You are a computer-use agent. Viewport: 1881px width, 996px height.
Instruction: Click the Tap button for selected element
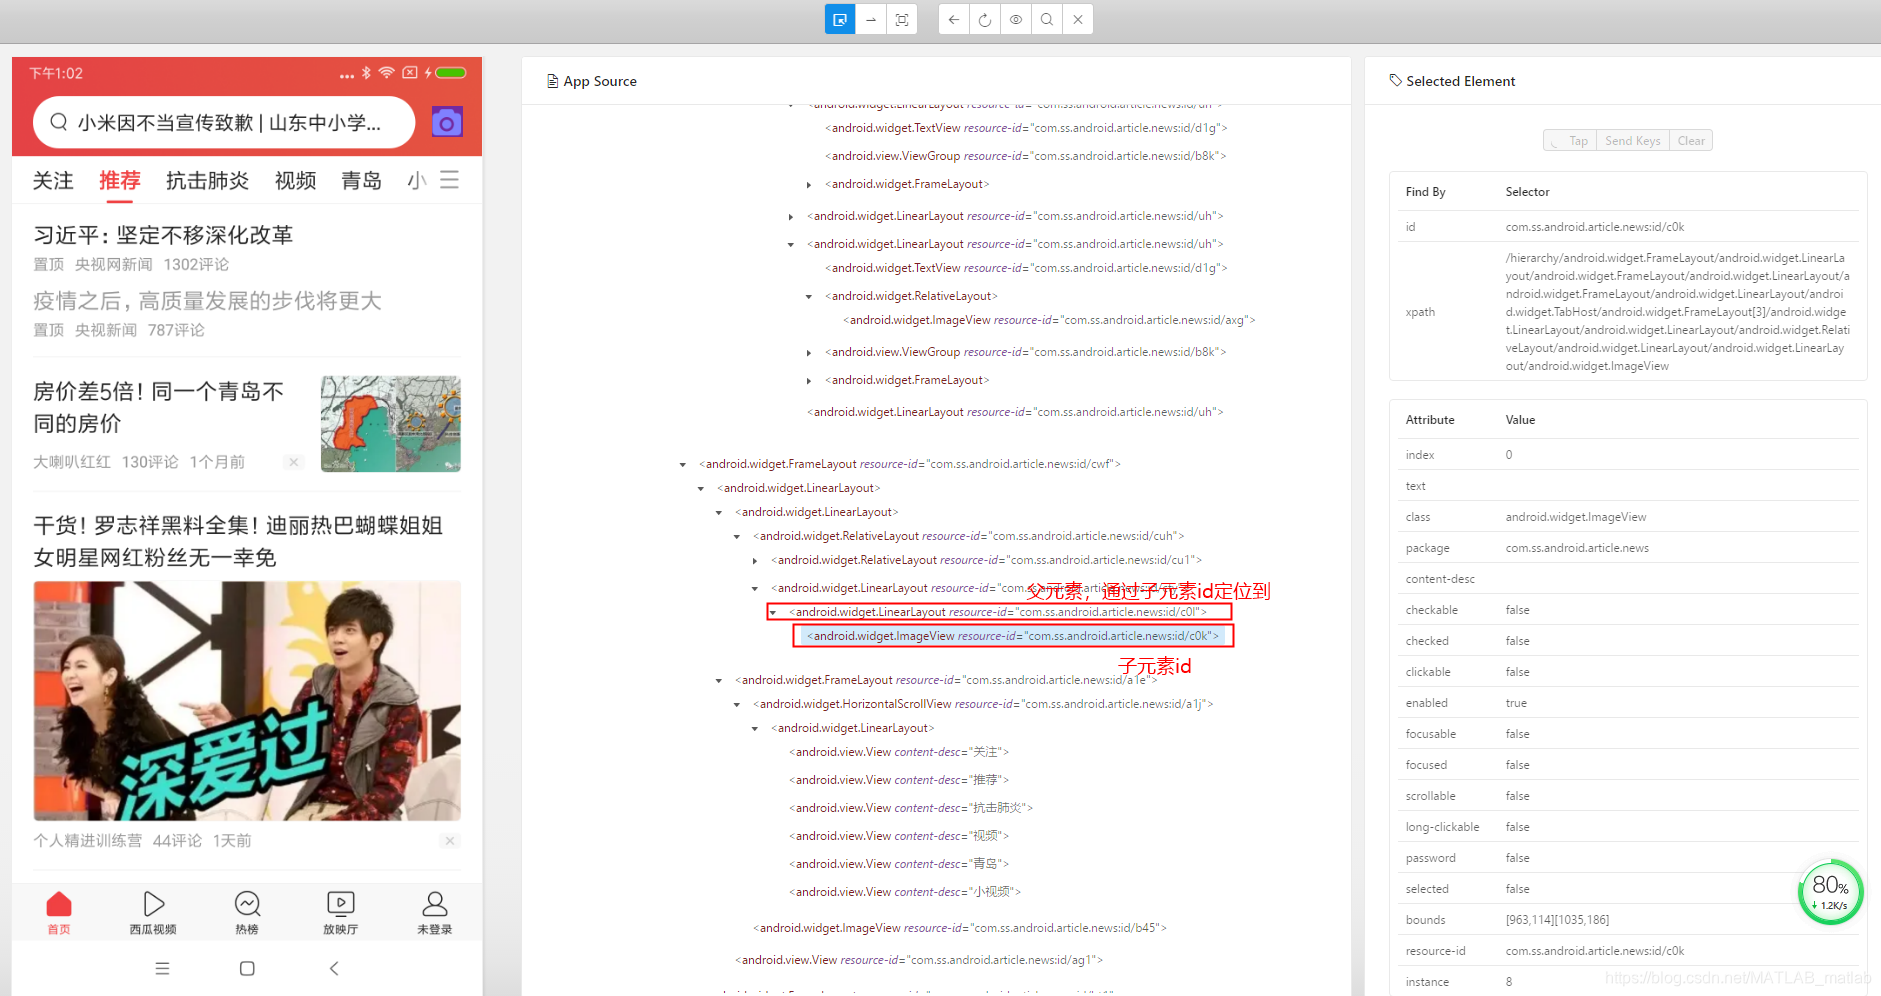click(x=1570, y=141)
